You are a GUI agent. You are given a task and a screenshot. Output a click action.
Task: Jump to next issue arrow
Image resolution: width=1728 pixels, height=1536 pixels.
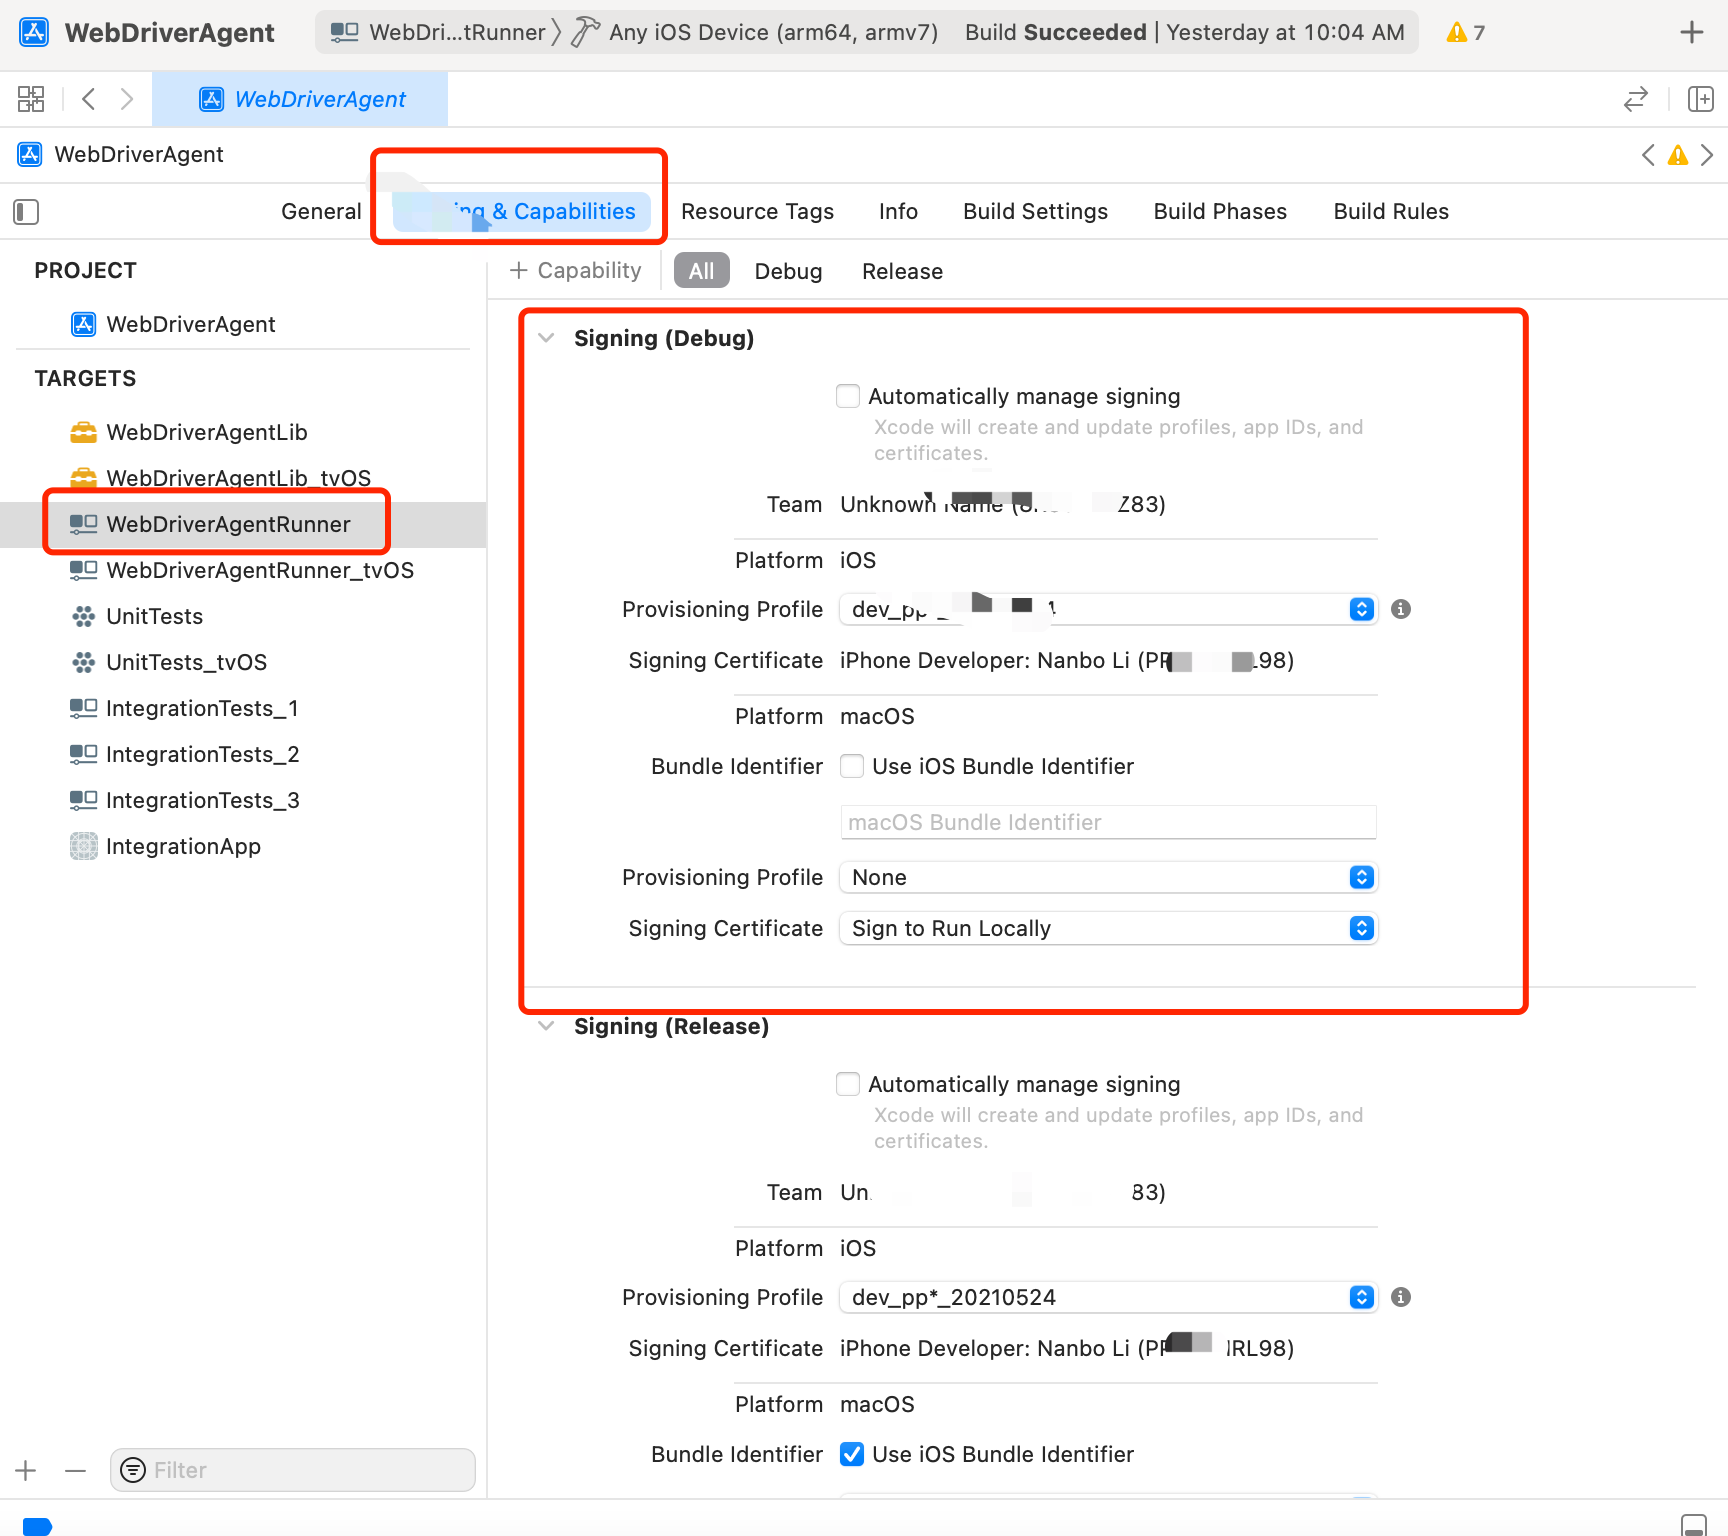pyautogui.click(x=1707, y=155)
